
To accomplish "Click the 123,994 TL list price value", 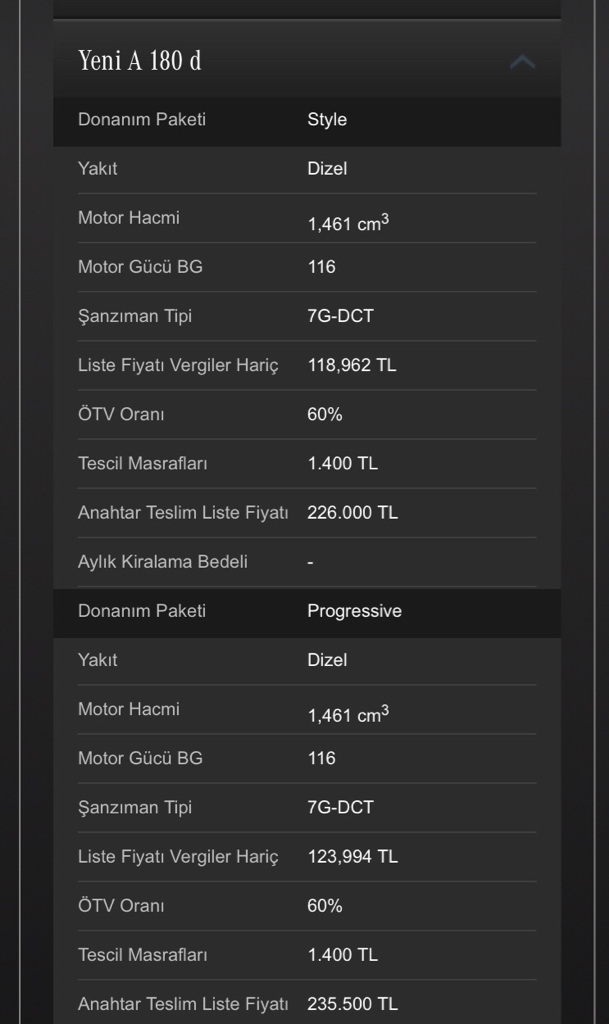I will click(352, 857).
